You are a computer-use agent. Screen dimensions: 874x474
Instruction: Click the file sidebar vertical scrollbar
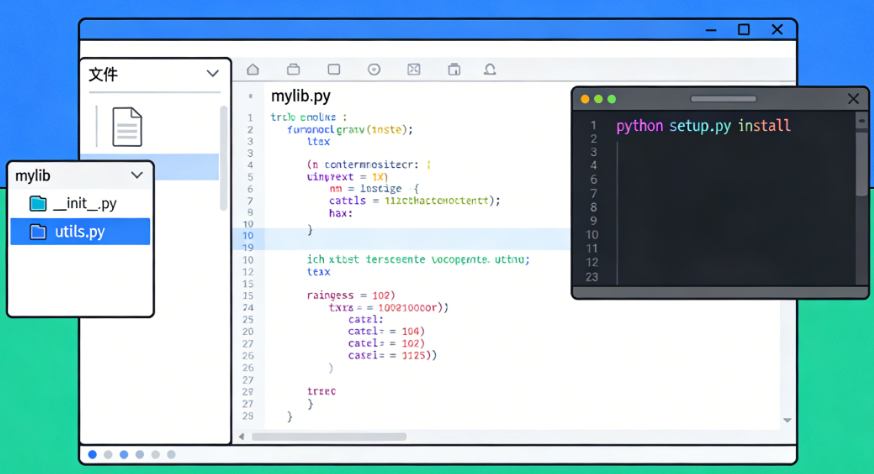tap(224, 158)
